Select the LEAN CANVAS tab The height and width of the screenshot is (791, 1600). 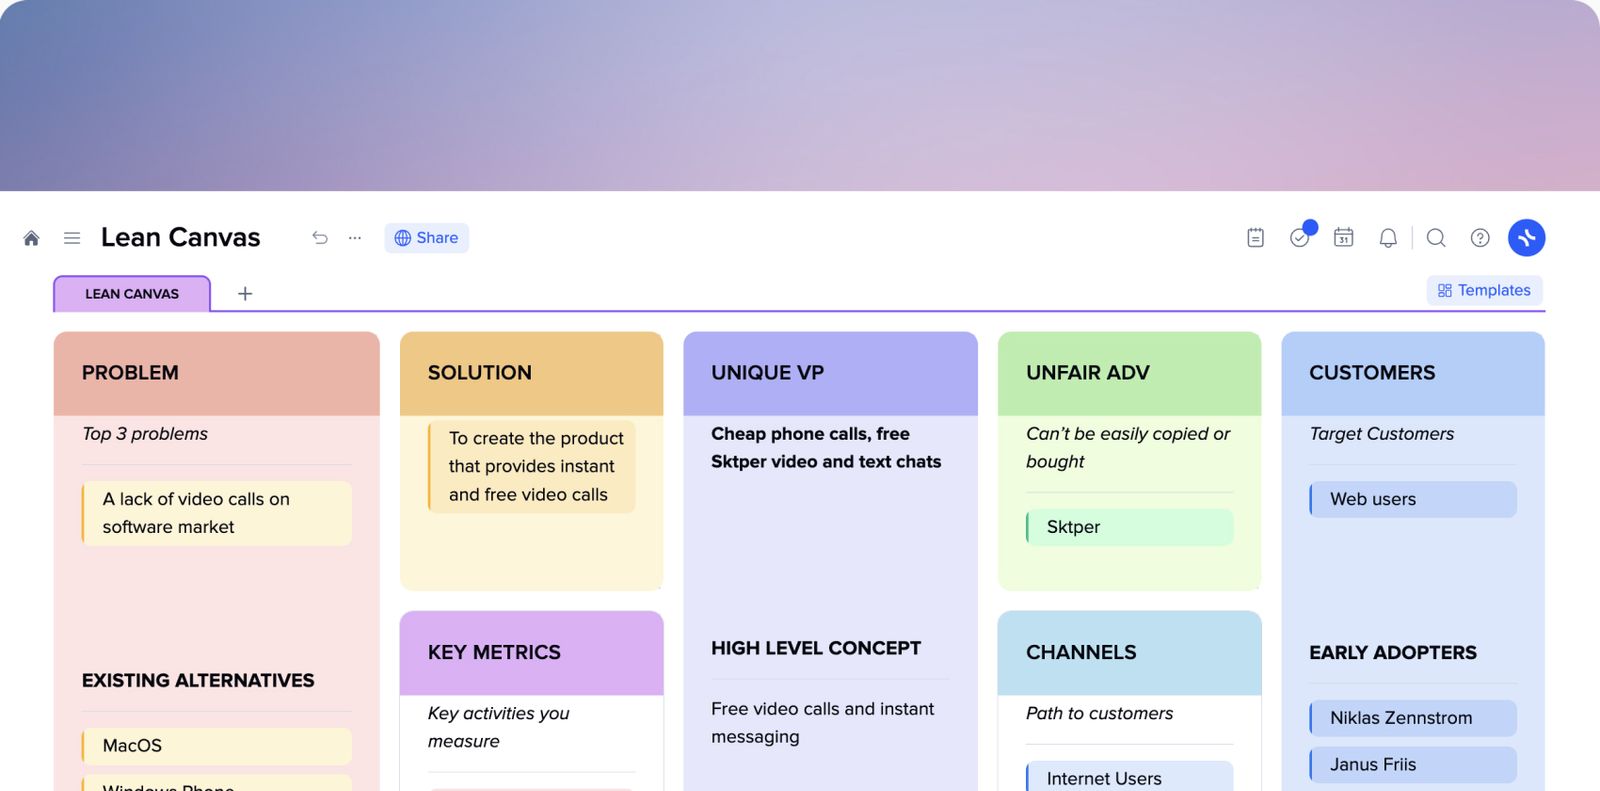coord(132,294)
